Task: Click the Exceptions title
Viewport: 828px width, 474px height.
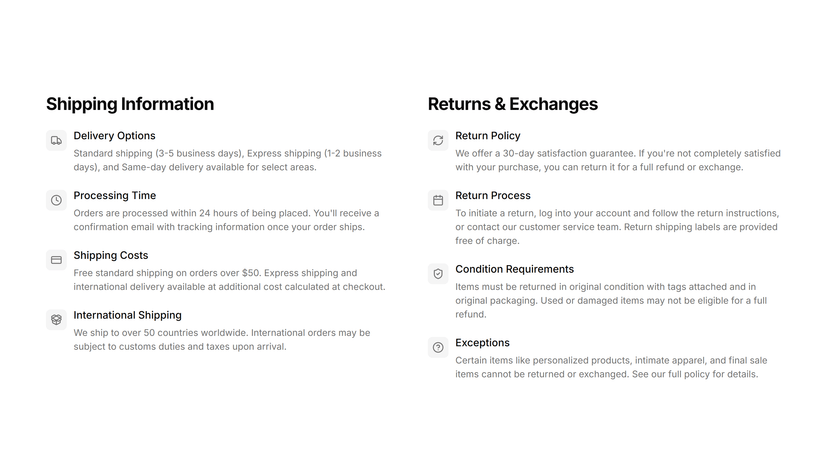Action: click(x=483, y=343)
